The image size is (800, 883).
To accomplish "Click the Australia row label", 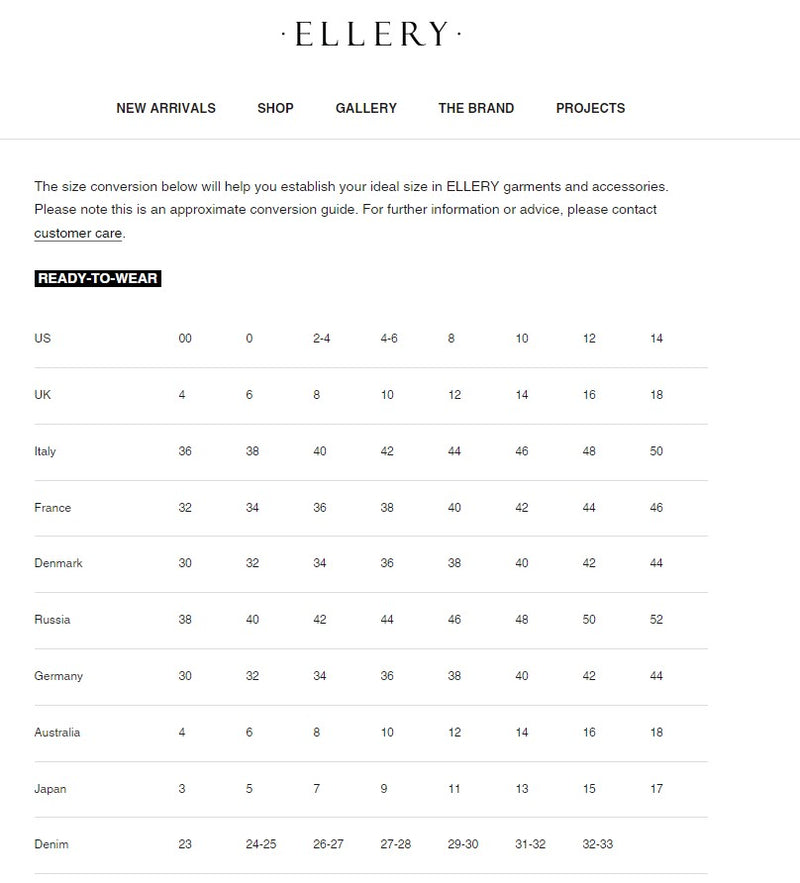I will 57,732.
